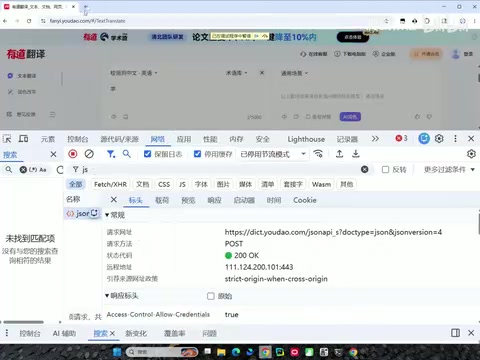Open the 术语库 dropdown on page
This screenshot has width=480, height=360.
237,73
